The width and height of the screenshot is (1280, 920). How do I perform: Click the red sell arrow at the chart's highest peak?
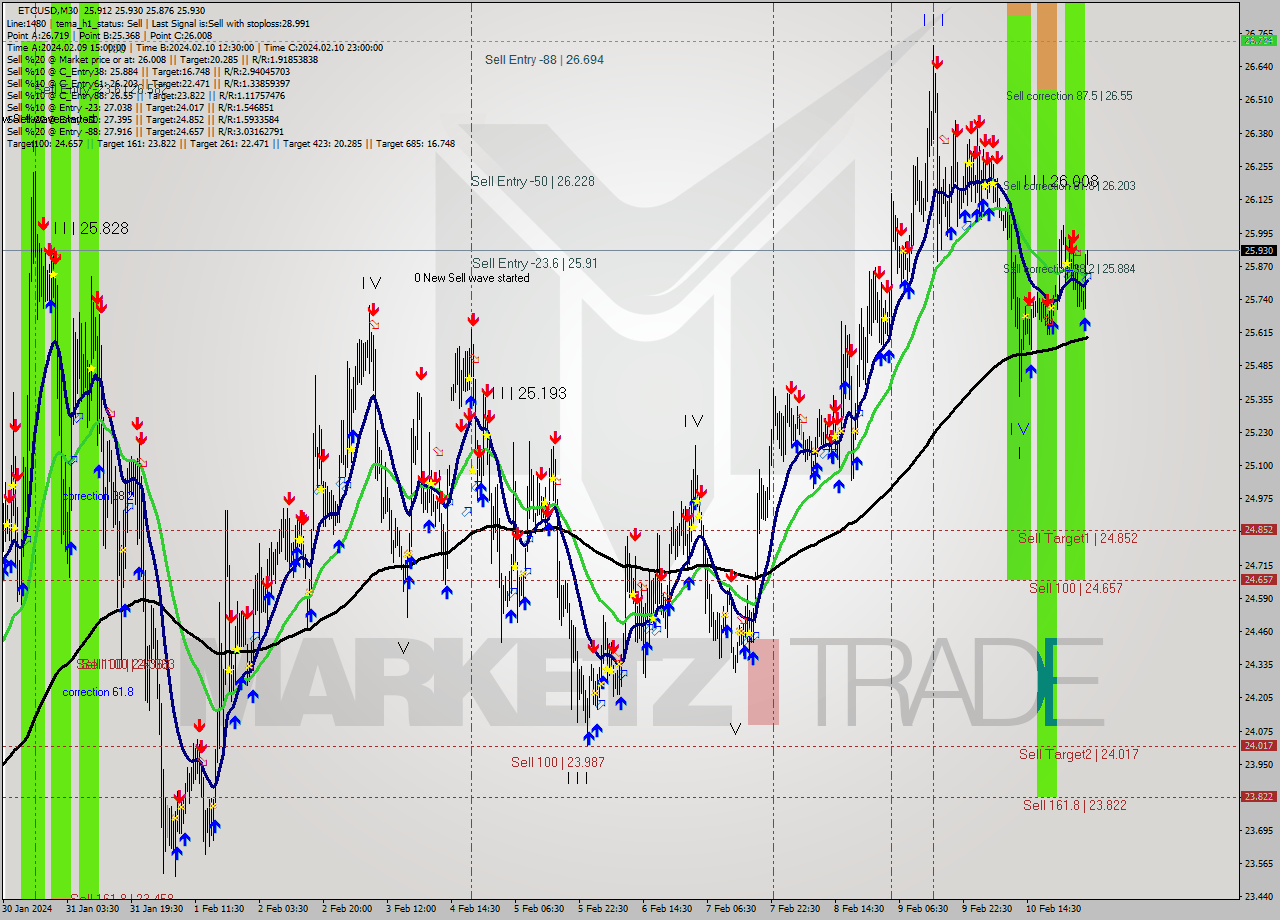point(936,63)
